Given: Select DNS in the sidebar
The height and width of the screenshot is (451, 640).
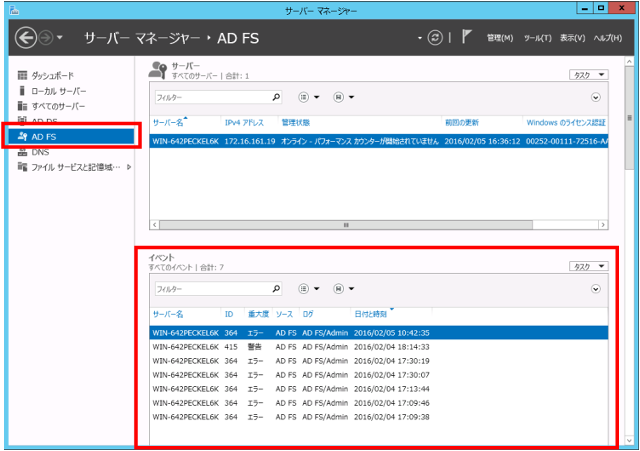Looking at the screenshot, I should click(x=40, y=152).
